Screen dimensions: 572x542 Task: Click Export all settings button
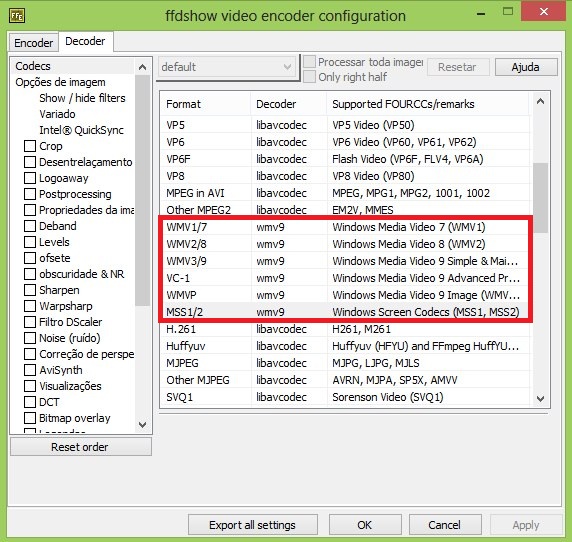(252, 525)
